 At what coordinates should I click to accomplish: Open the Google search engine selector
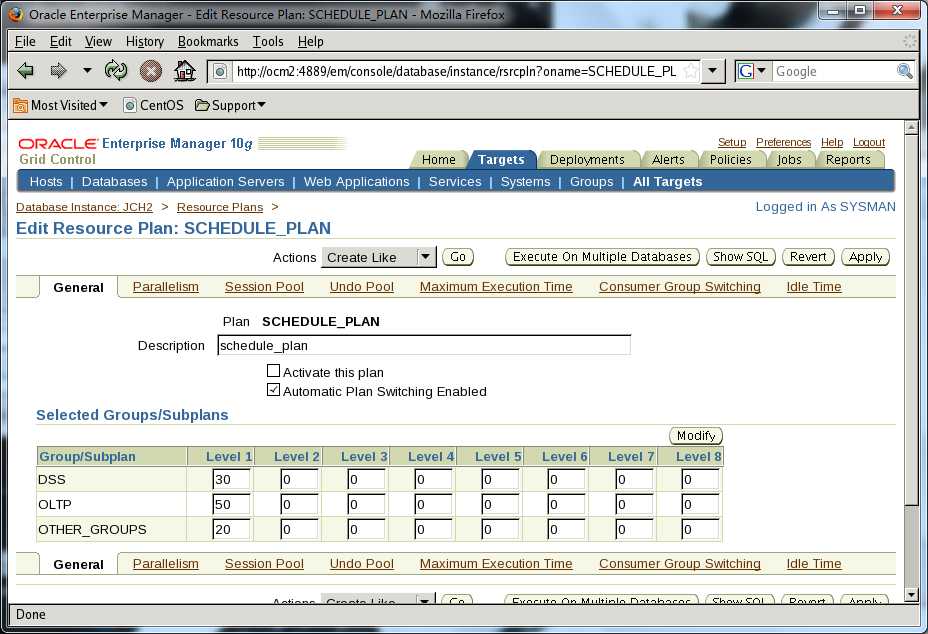(752, 71)
